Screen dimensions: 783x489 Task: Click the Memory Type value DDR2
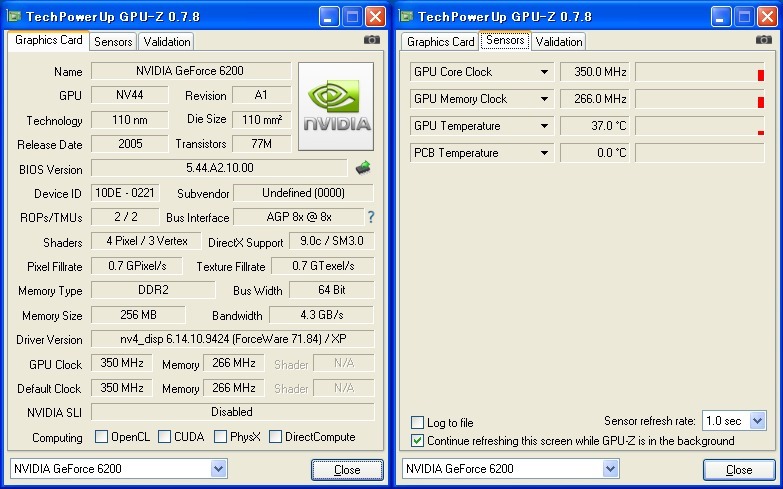coord(153,290)
